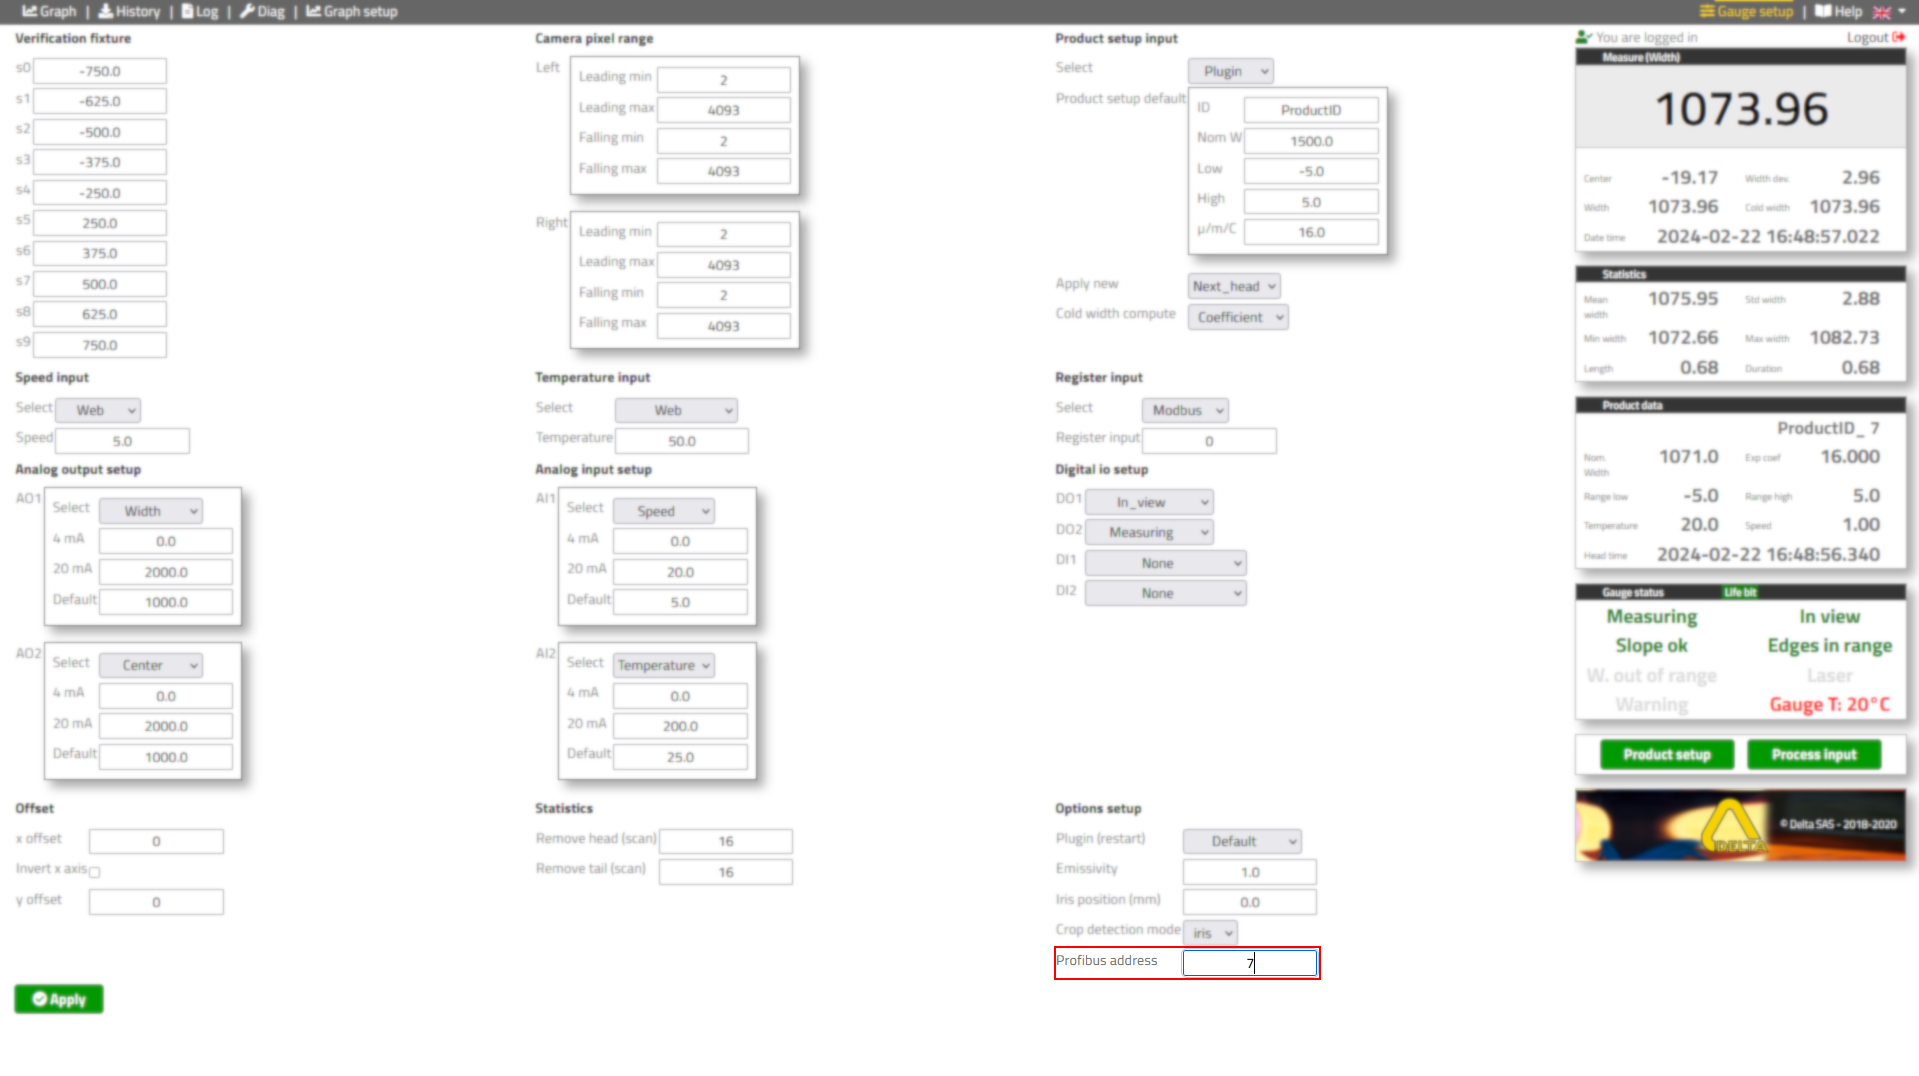Open the Log document icon
The width and height of the screenshot is (1919, 1076).
click(x=187, y=11)
